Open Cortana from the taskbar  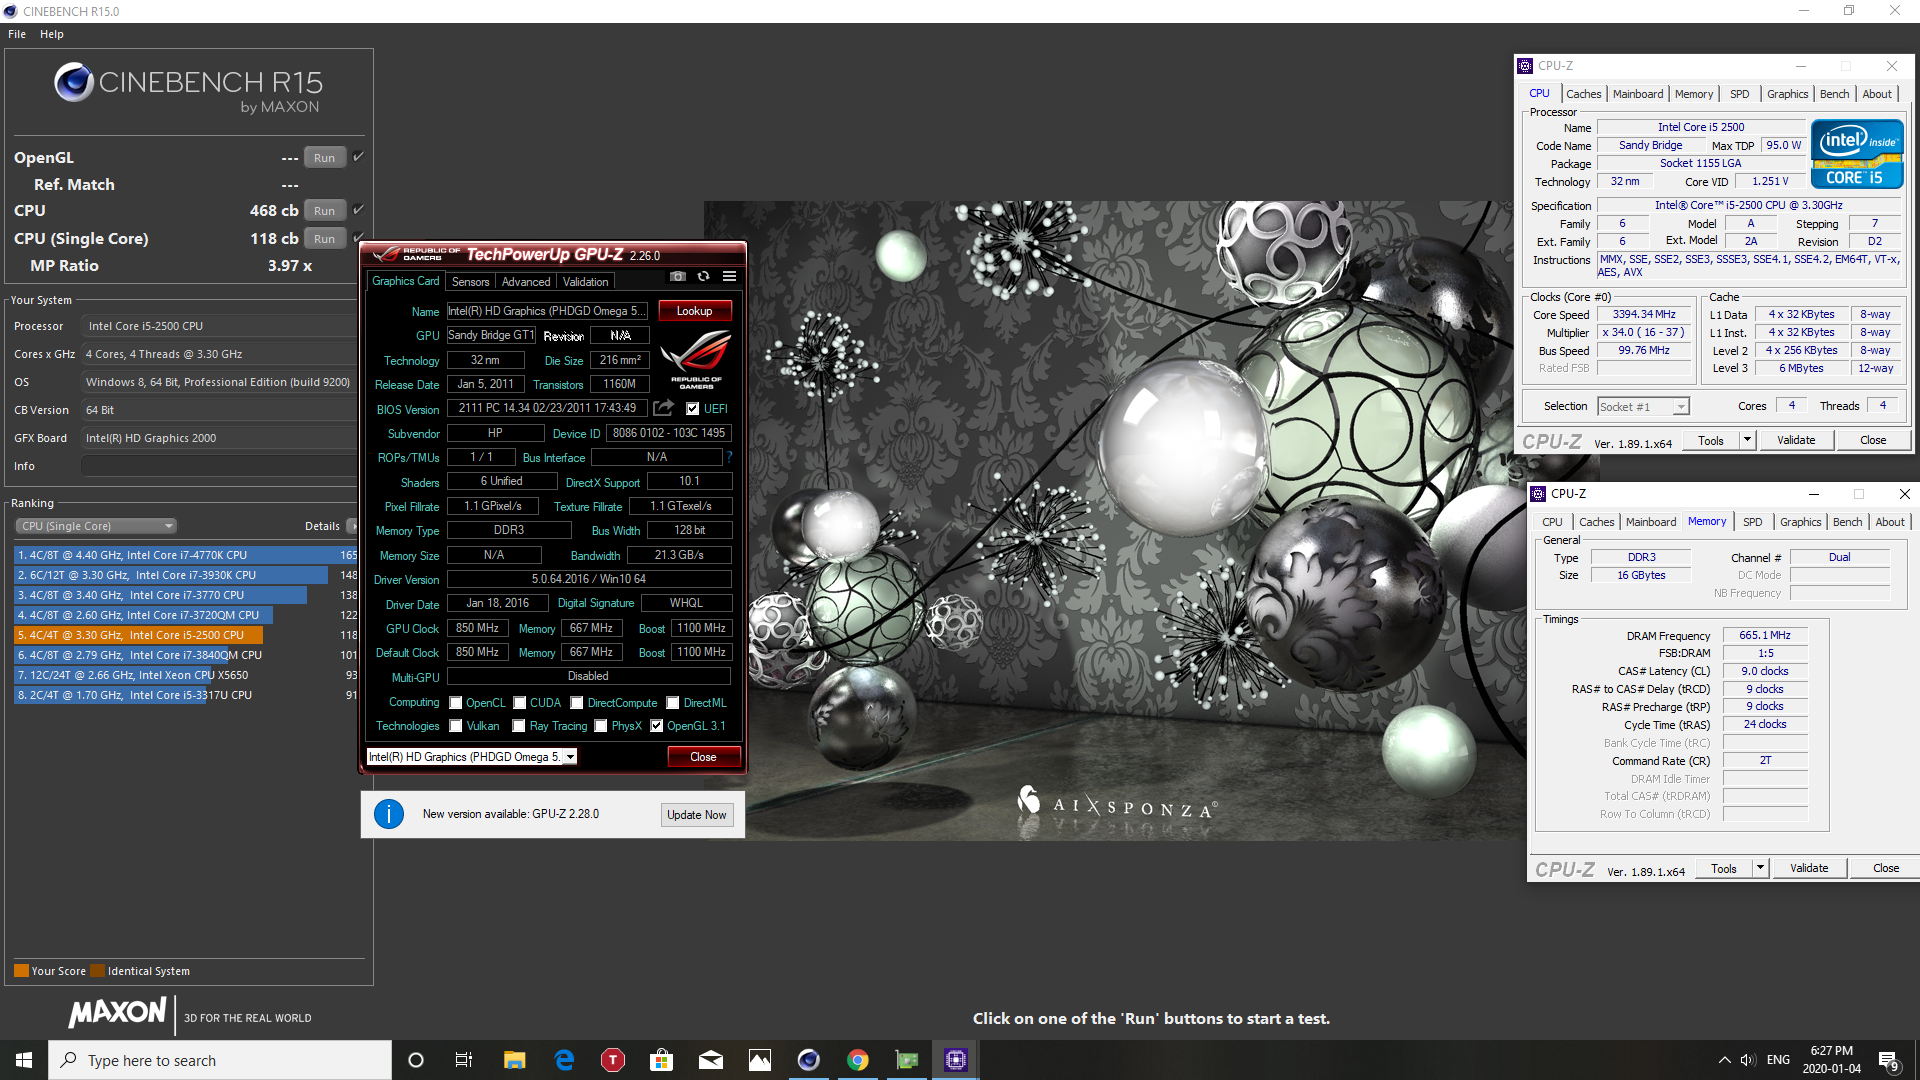coord(416,1060)
